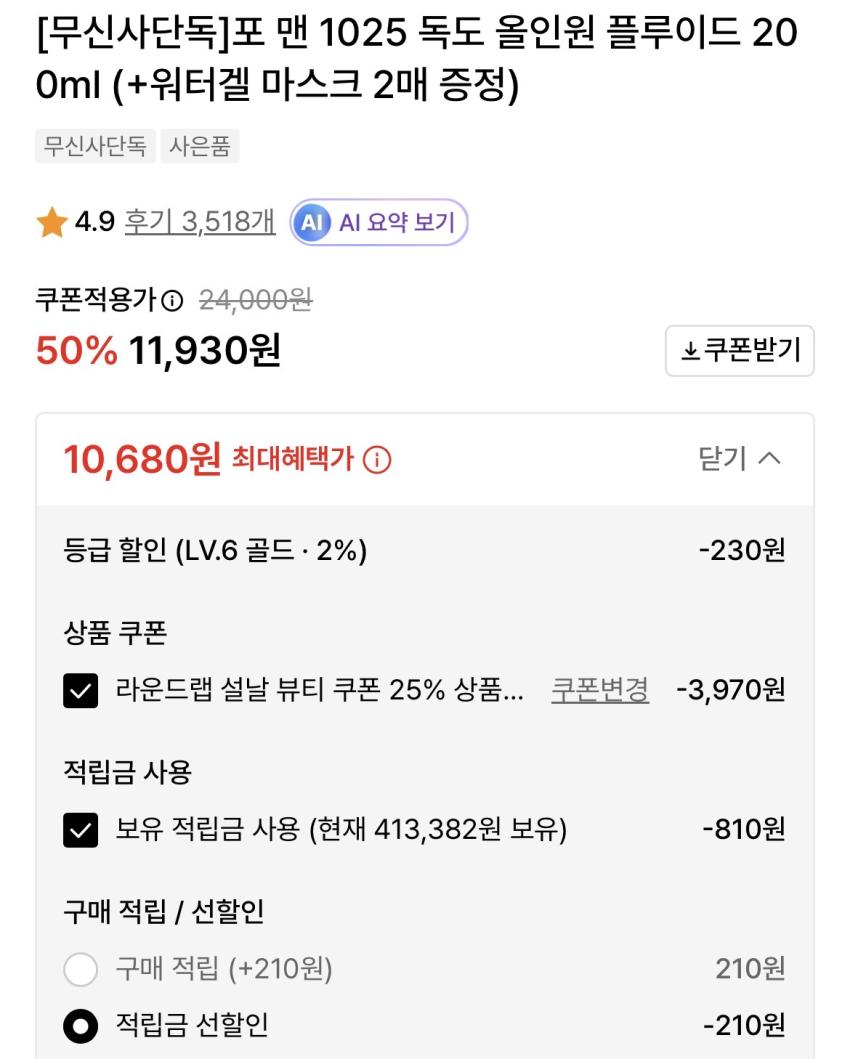
Task: Toggle the 보유 적립금 사용 checkbox
Action: [81, 830]
